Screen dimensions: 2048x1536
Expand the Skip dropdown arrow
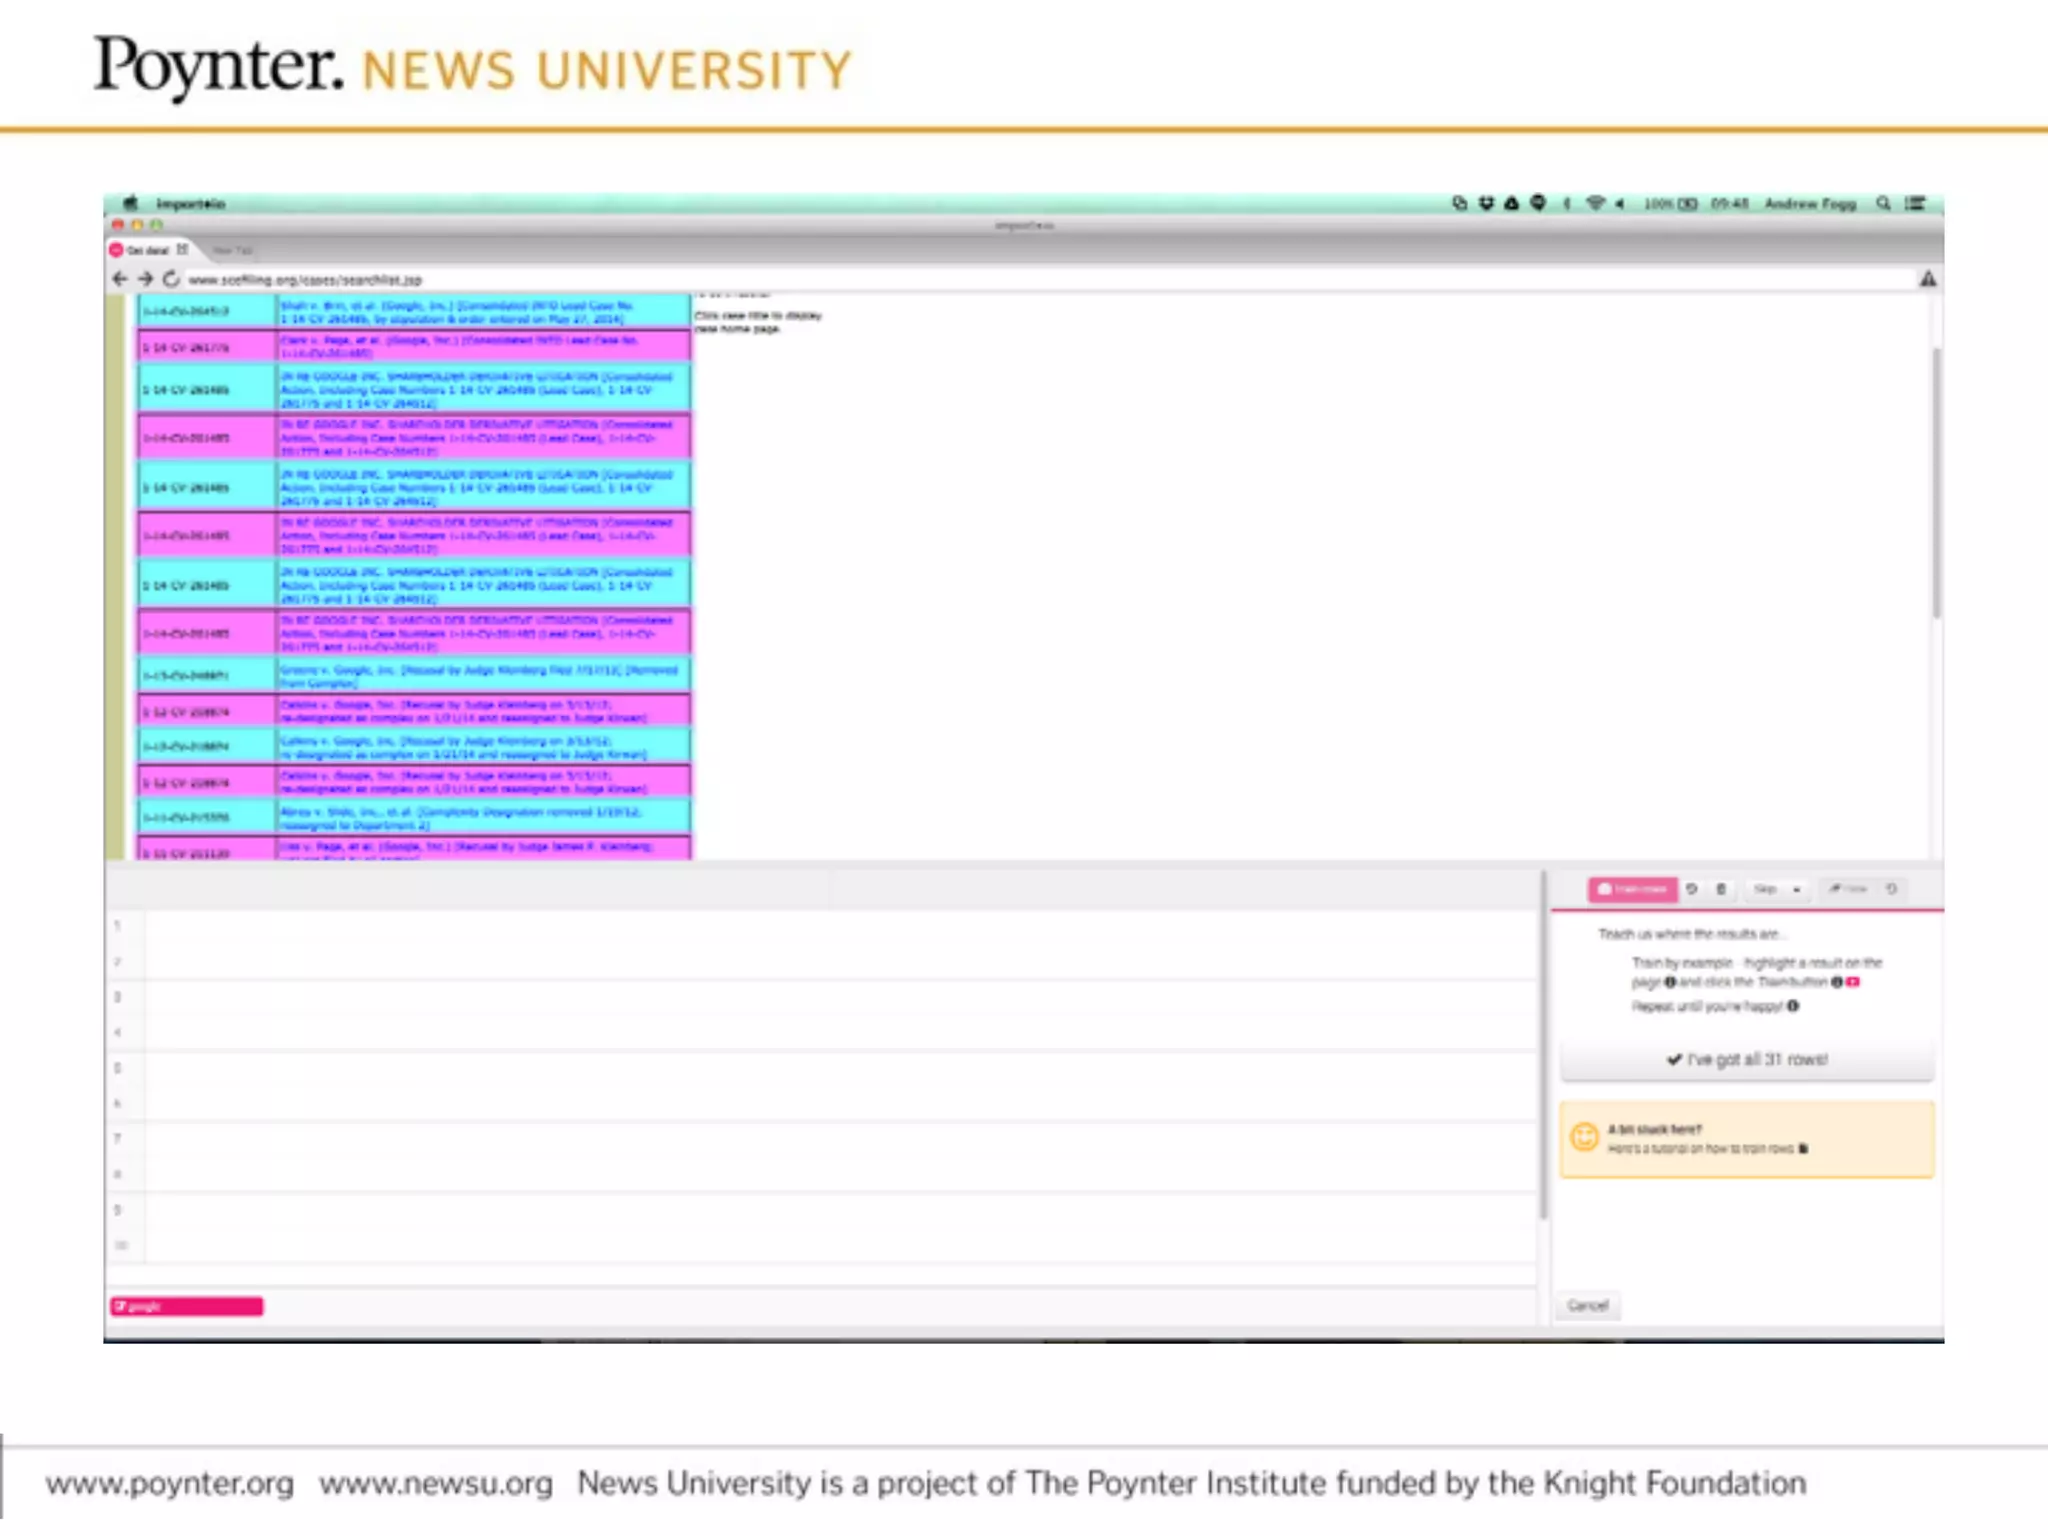click(x=1797, y=889)
